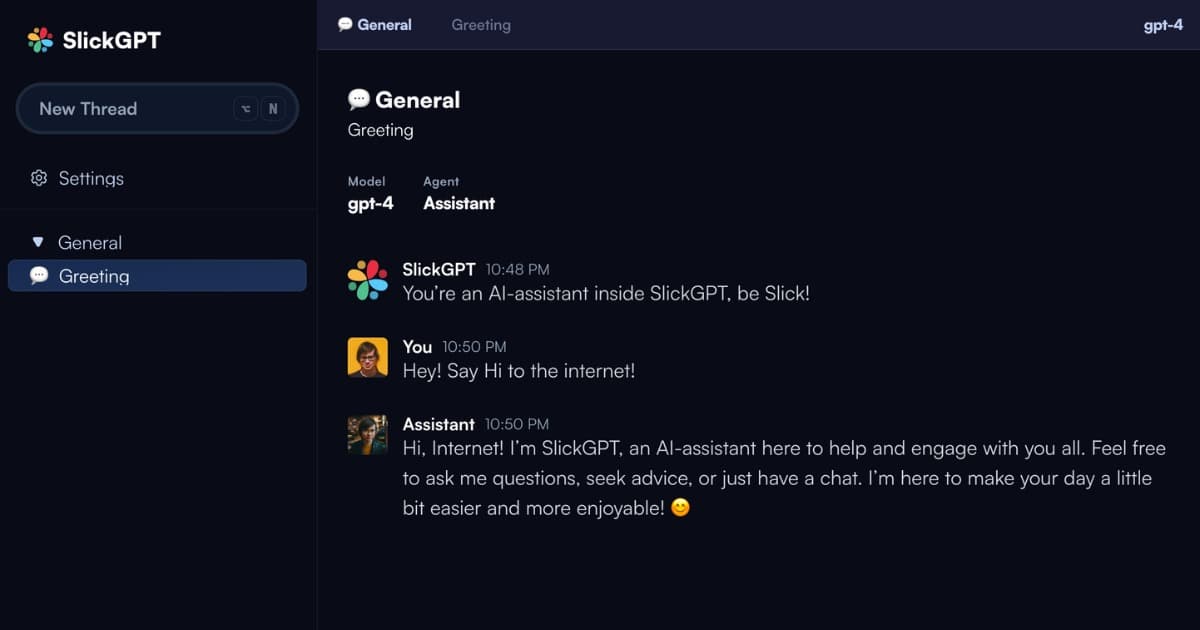
Task: Click the smiley emoji in the Assistant message
Action: pyautogui.click(x=678, y=508)
